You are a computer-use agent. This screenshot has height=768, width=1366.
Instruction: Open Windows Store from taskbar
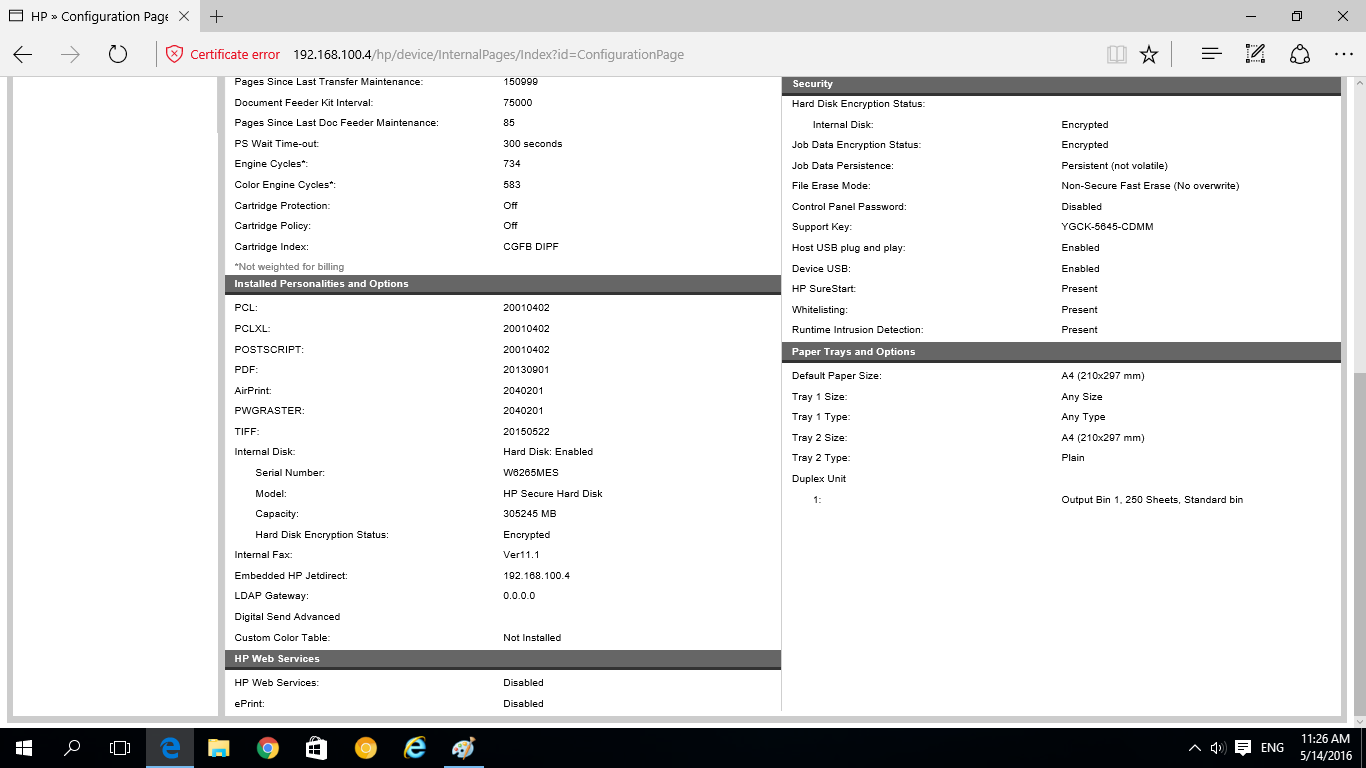pos(316,748)
